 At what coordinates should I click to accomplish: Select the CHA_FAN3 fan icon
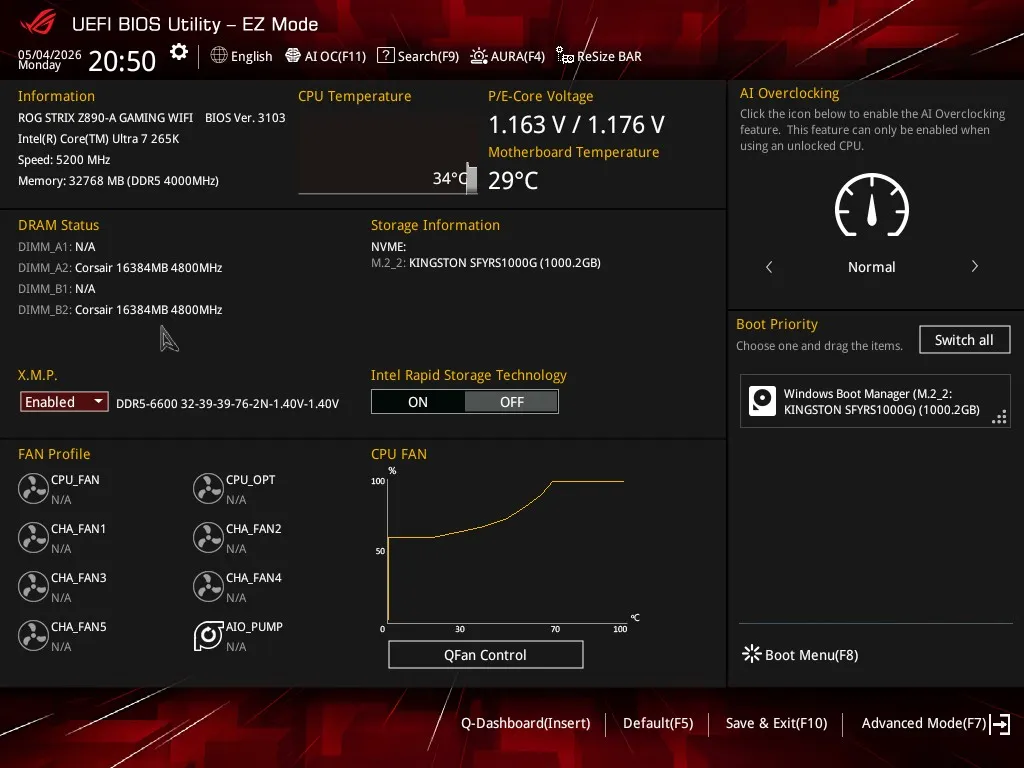pyautogui.click(x=33, y=586)
